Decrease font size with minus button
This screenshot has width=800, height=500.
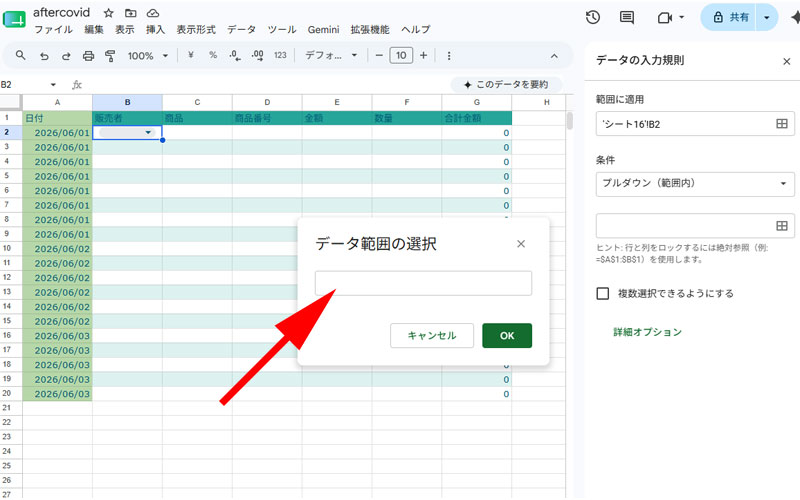tap(379, 56)
